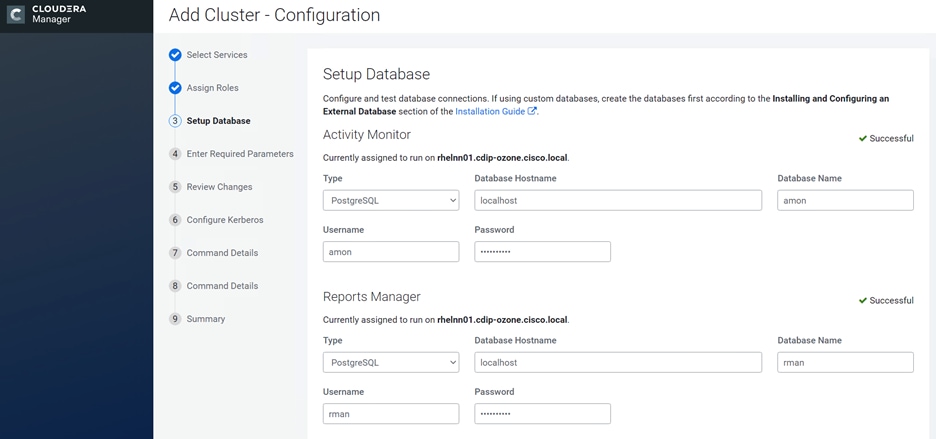
Task: Click the step 3 circle for Setup Database
Action: click(175, 121)
